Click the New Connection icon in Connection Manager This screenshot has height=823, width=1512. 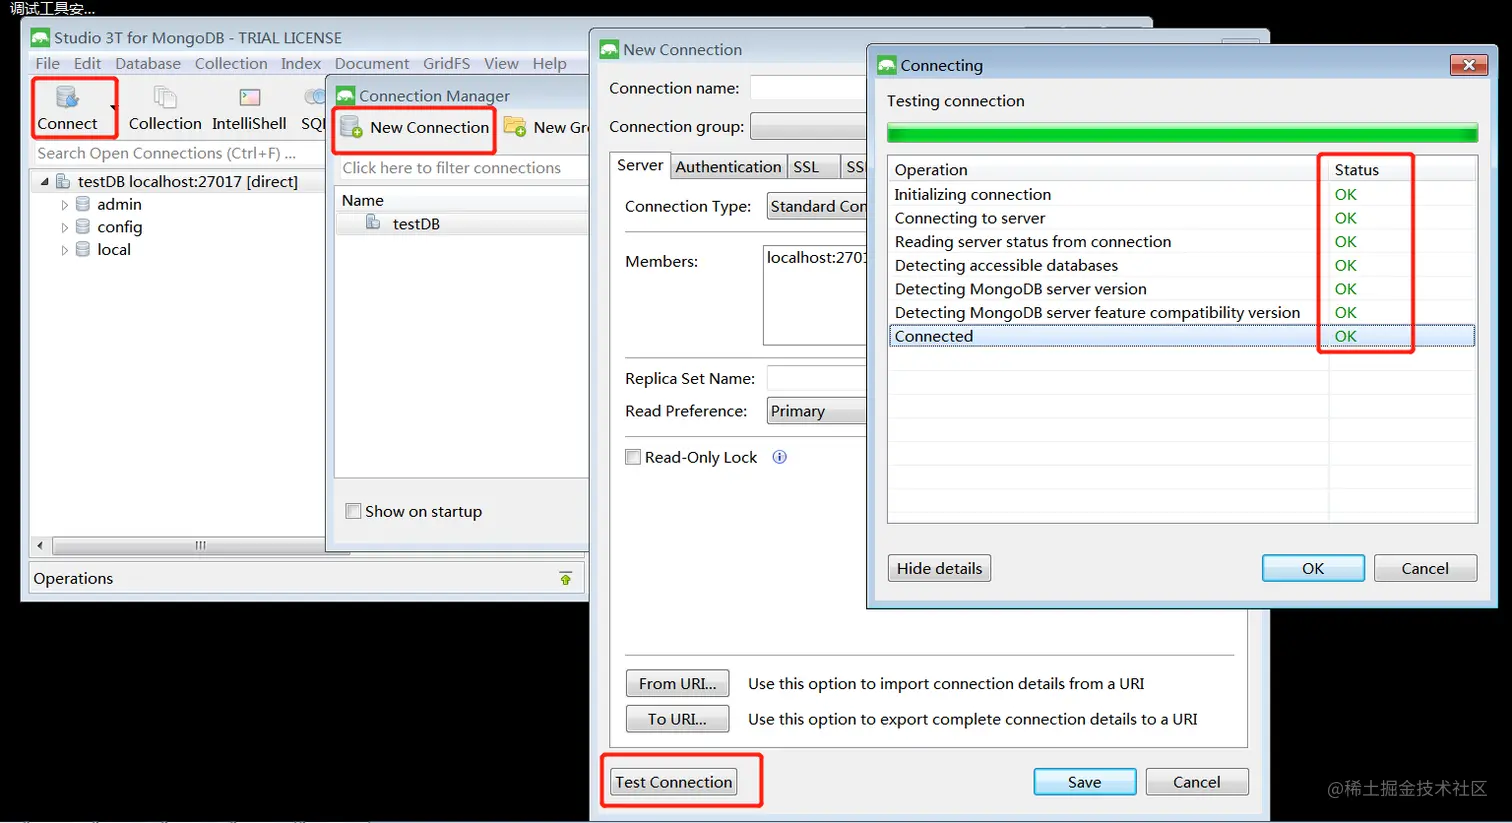point(351,127)
